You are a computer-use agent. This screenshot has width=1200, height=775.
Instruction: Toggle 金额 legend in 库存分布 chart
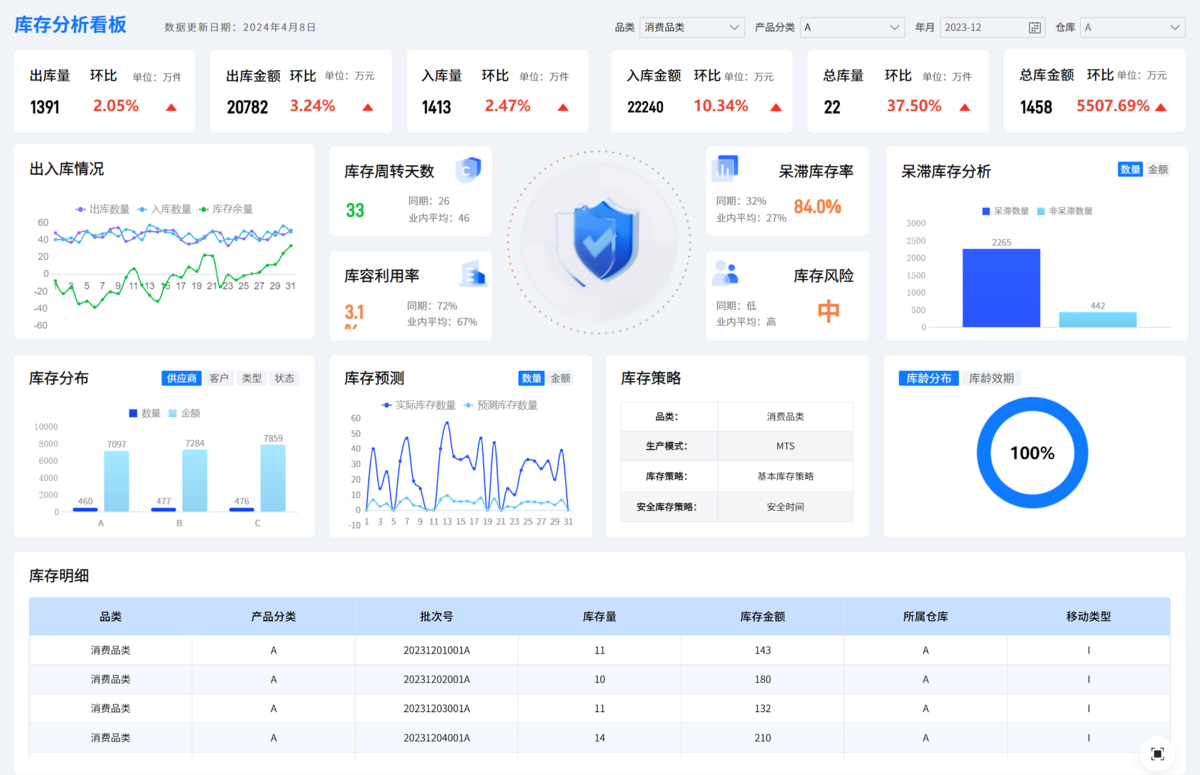(183, 413)
